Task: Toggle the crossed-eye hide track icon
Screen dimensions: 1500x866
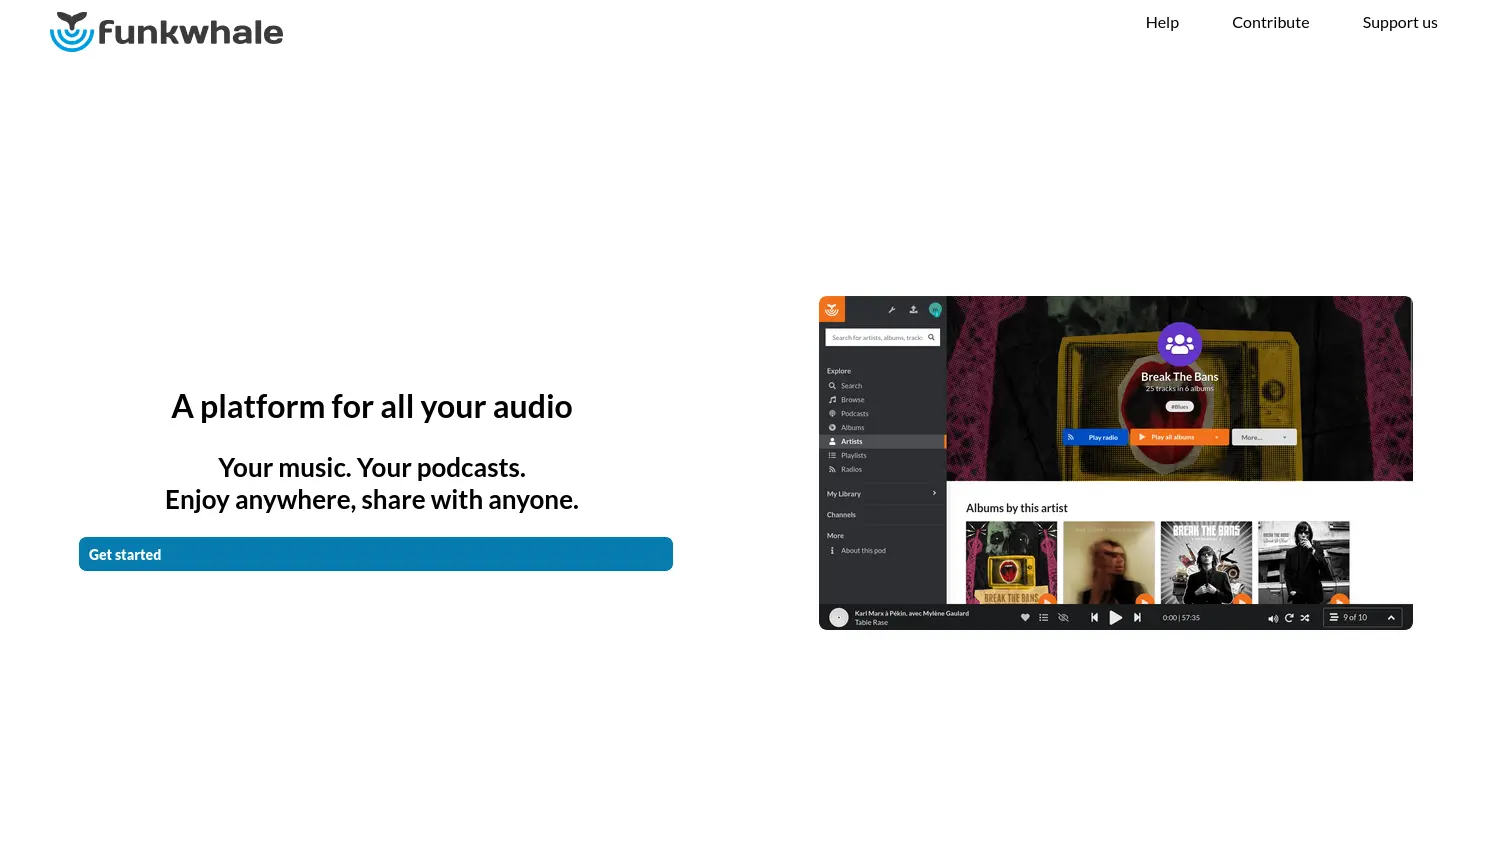Action: [x=1063, y=618]
